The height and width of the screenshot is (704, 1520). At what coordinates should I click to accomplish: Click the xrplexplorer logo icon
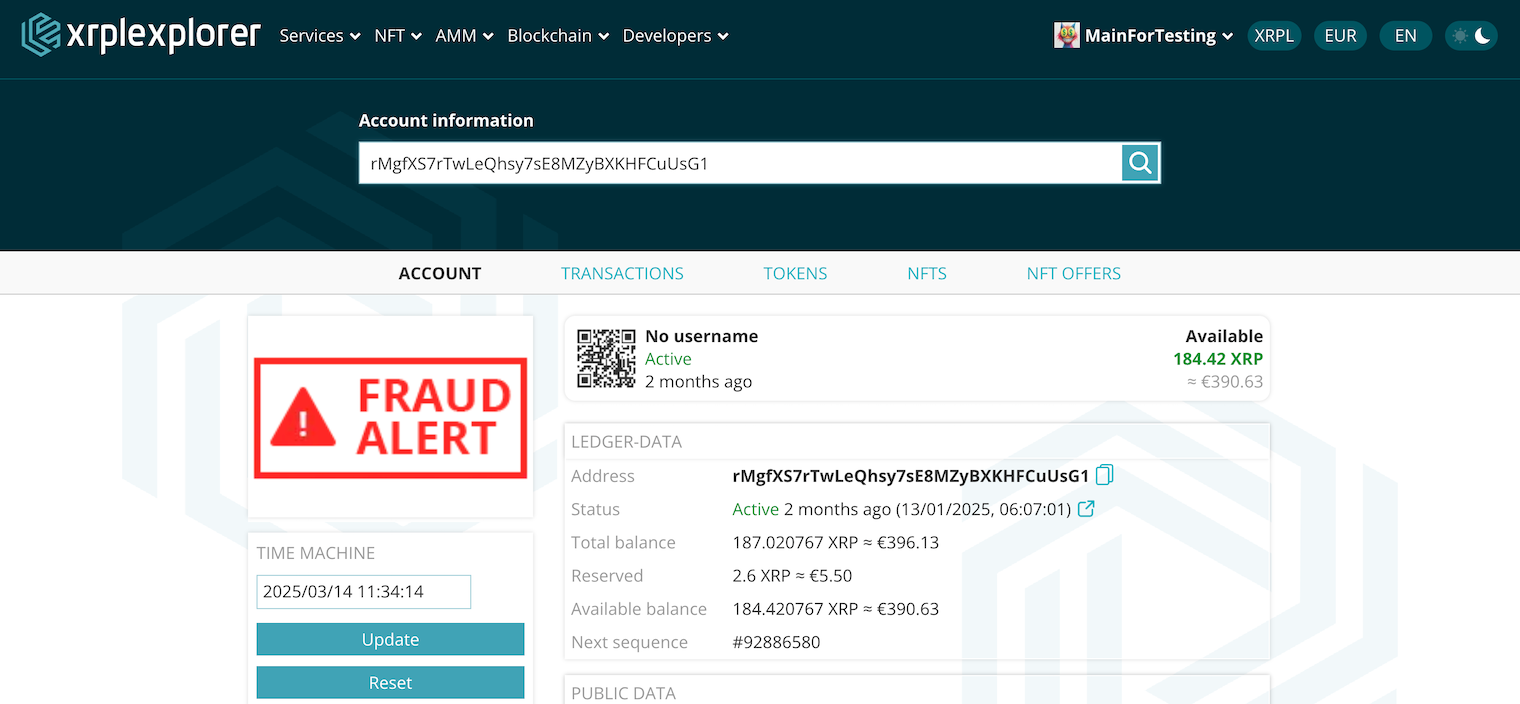(x=42, y=35)
